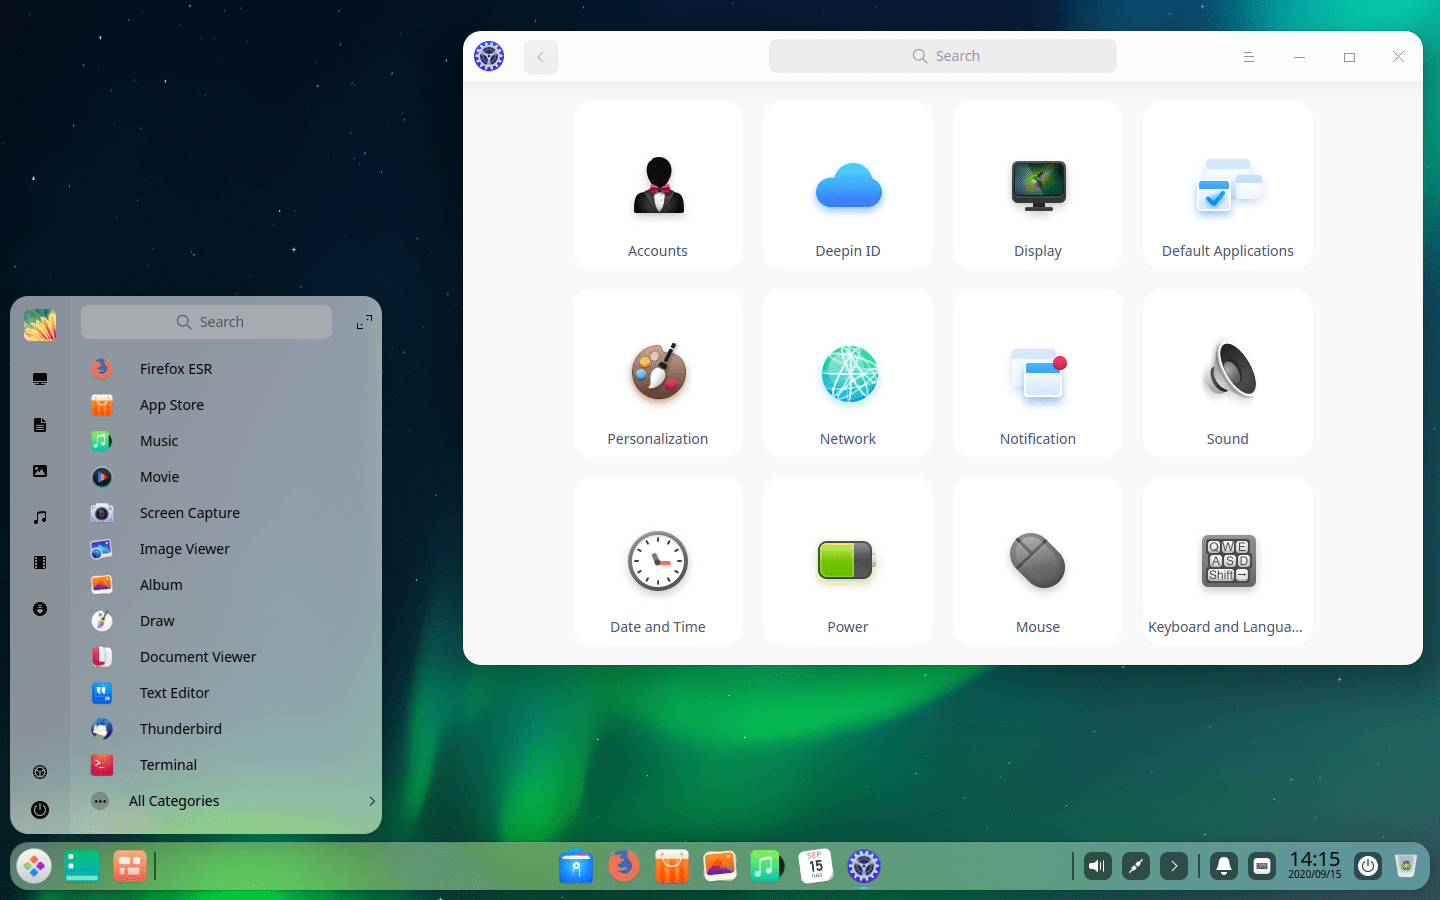
Task: Open the Control Center hamburger menu
Action: (1249, 56)
